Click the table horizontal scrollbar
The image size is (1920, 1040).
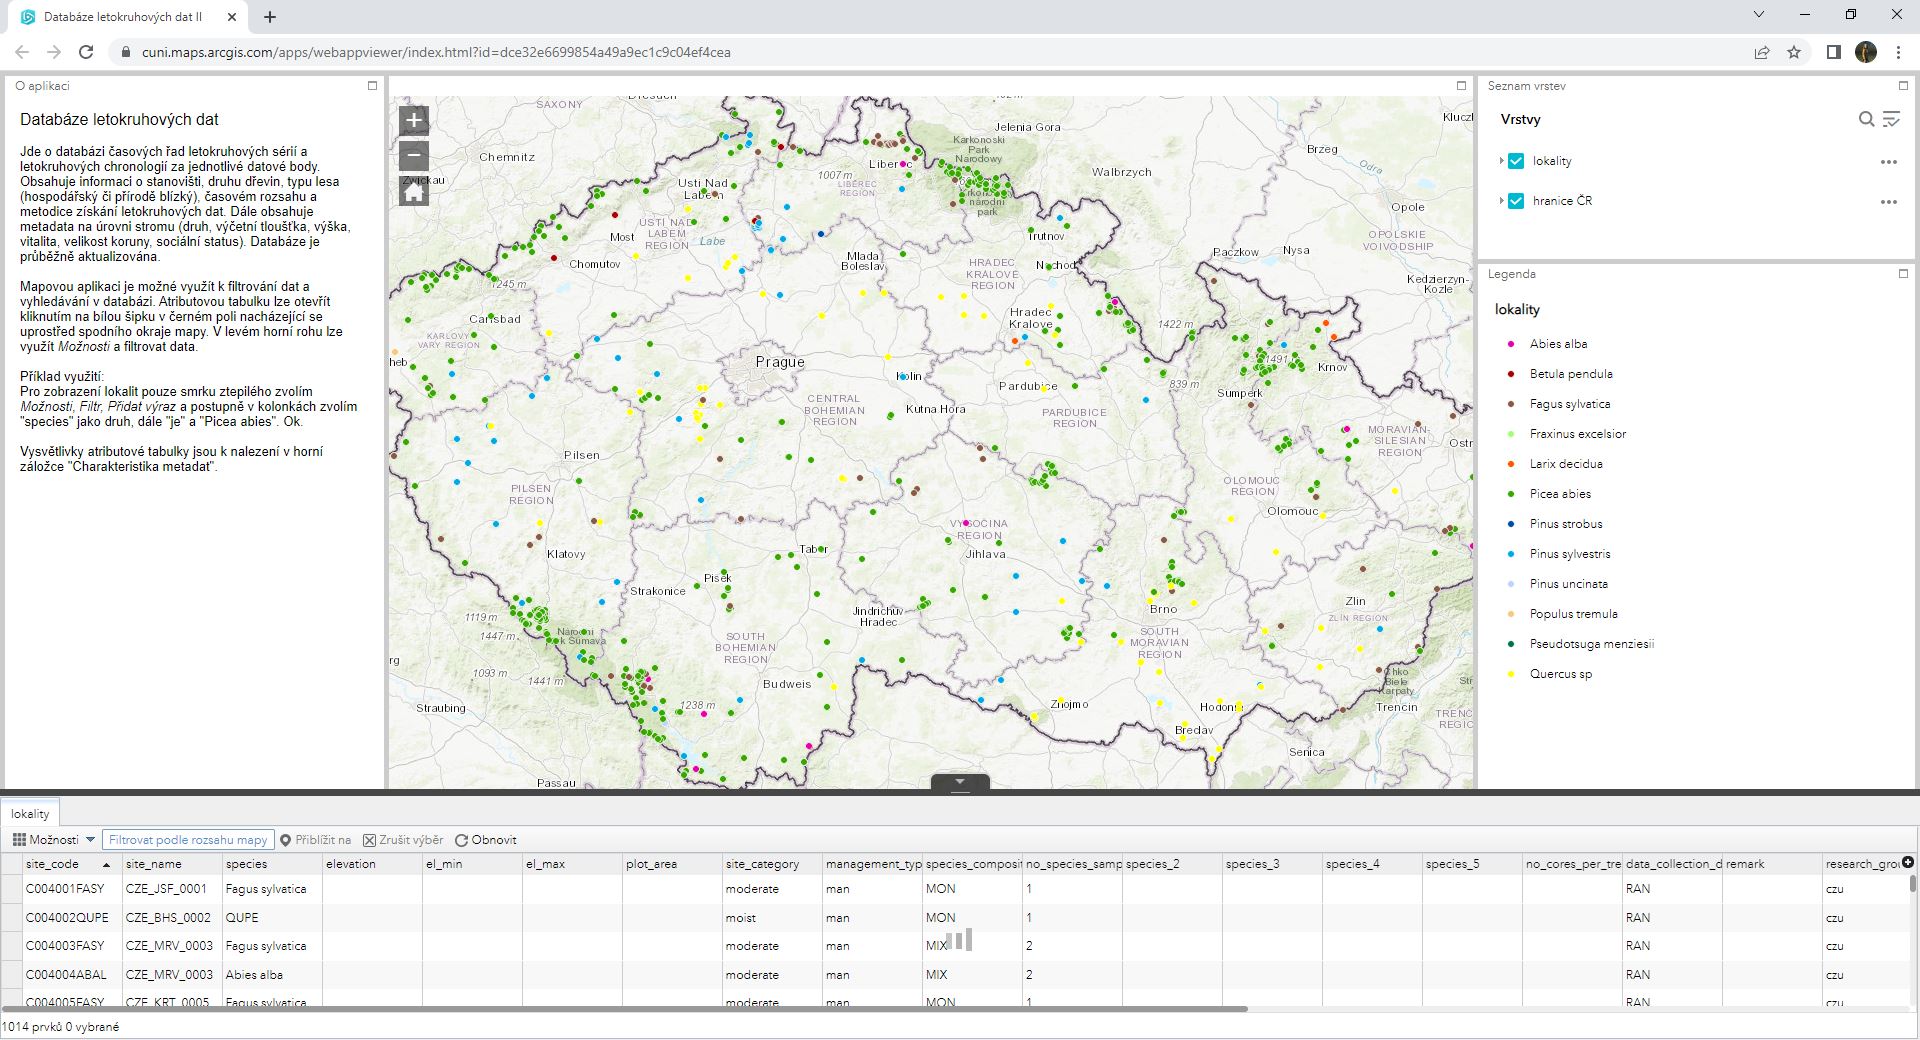625,1009
